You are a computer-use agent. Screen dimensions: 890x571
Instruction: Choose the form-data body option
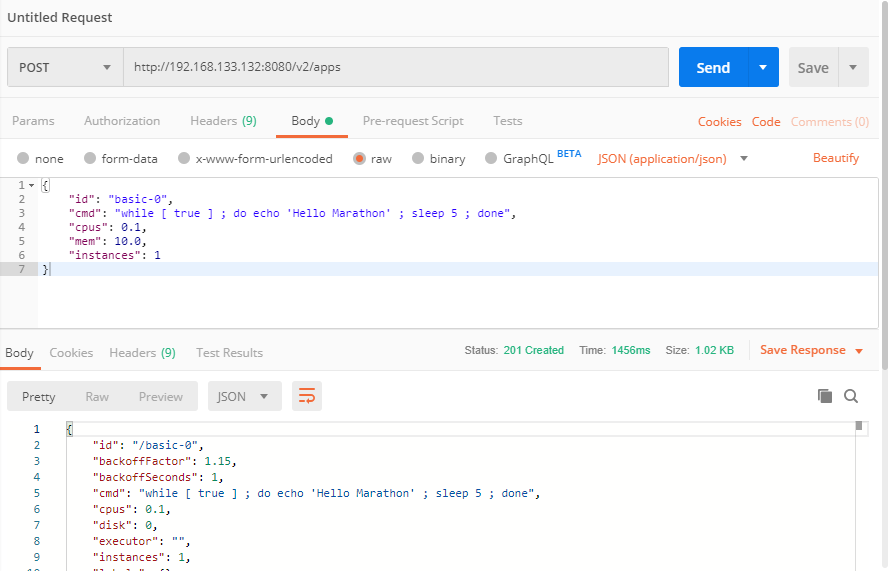coord(90,158)
